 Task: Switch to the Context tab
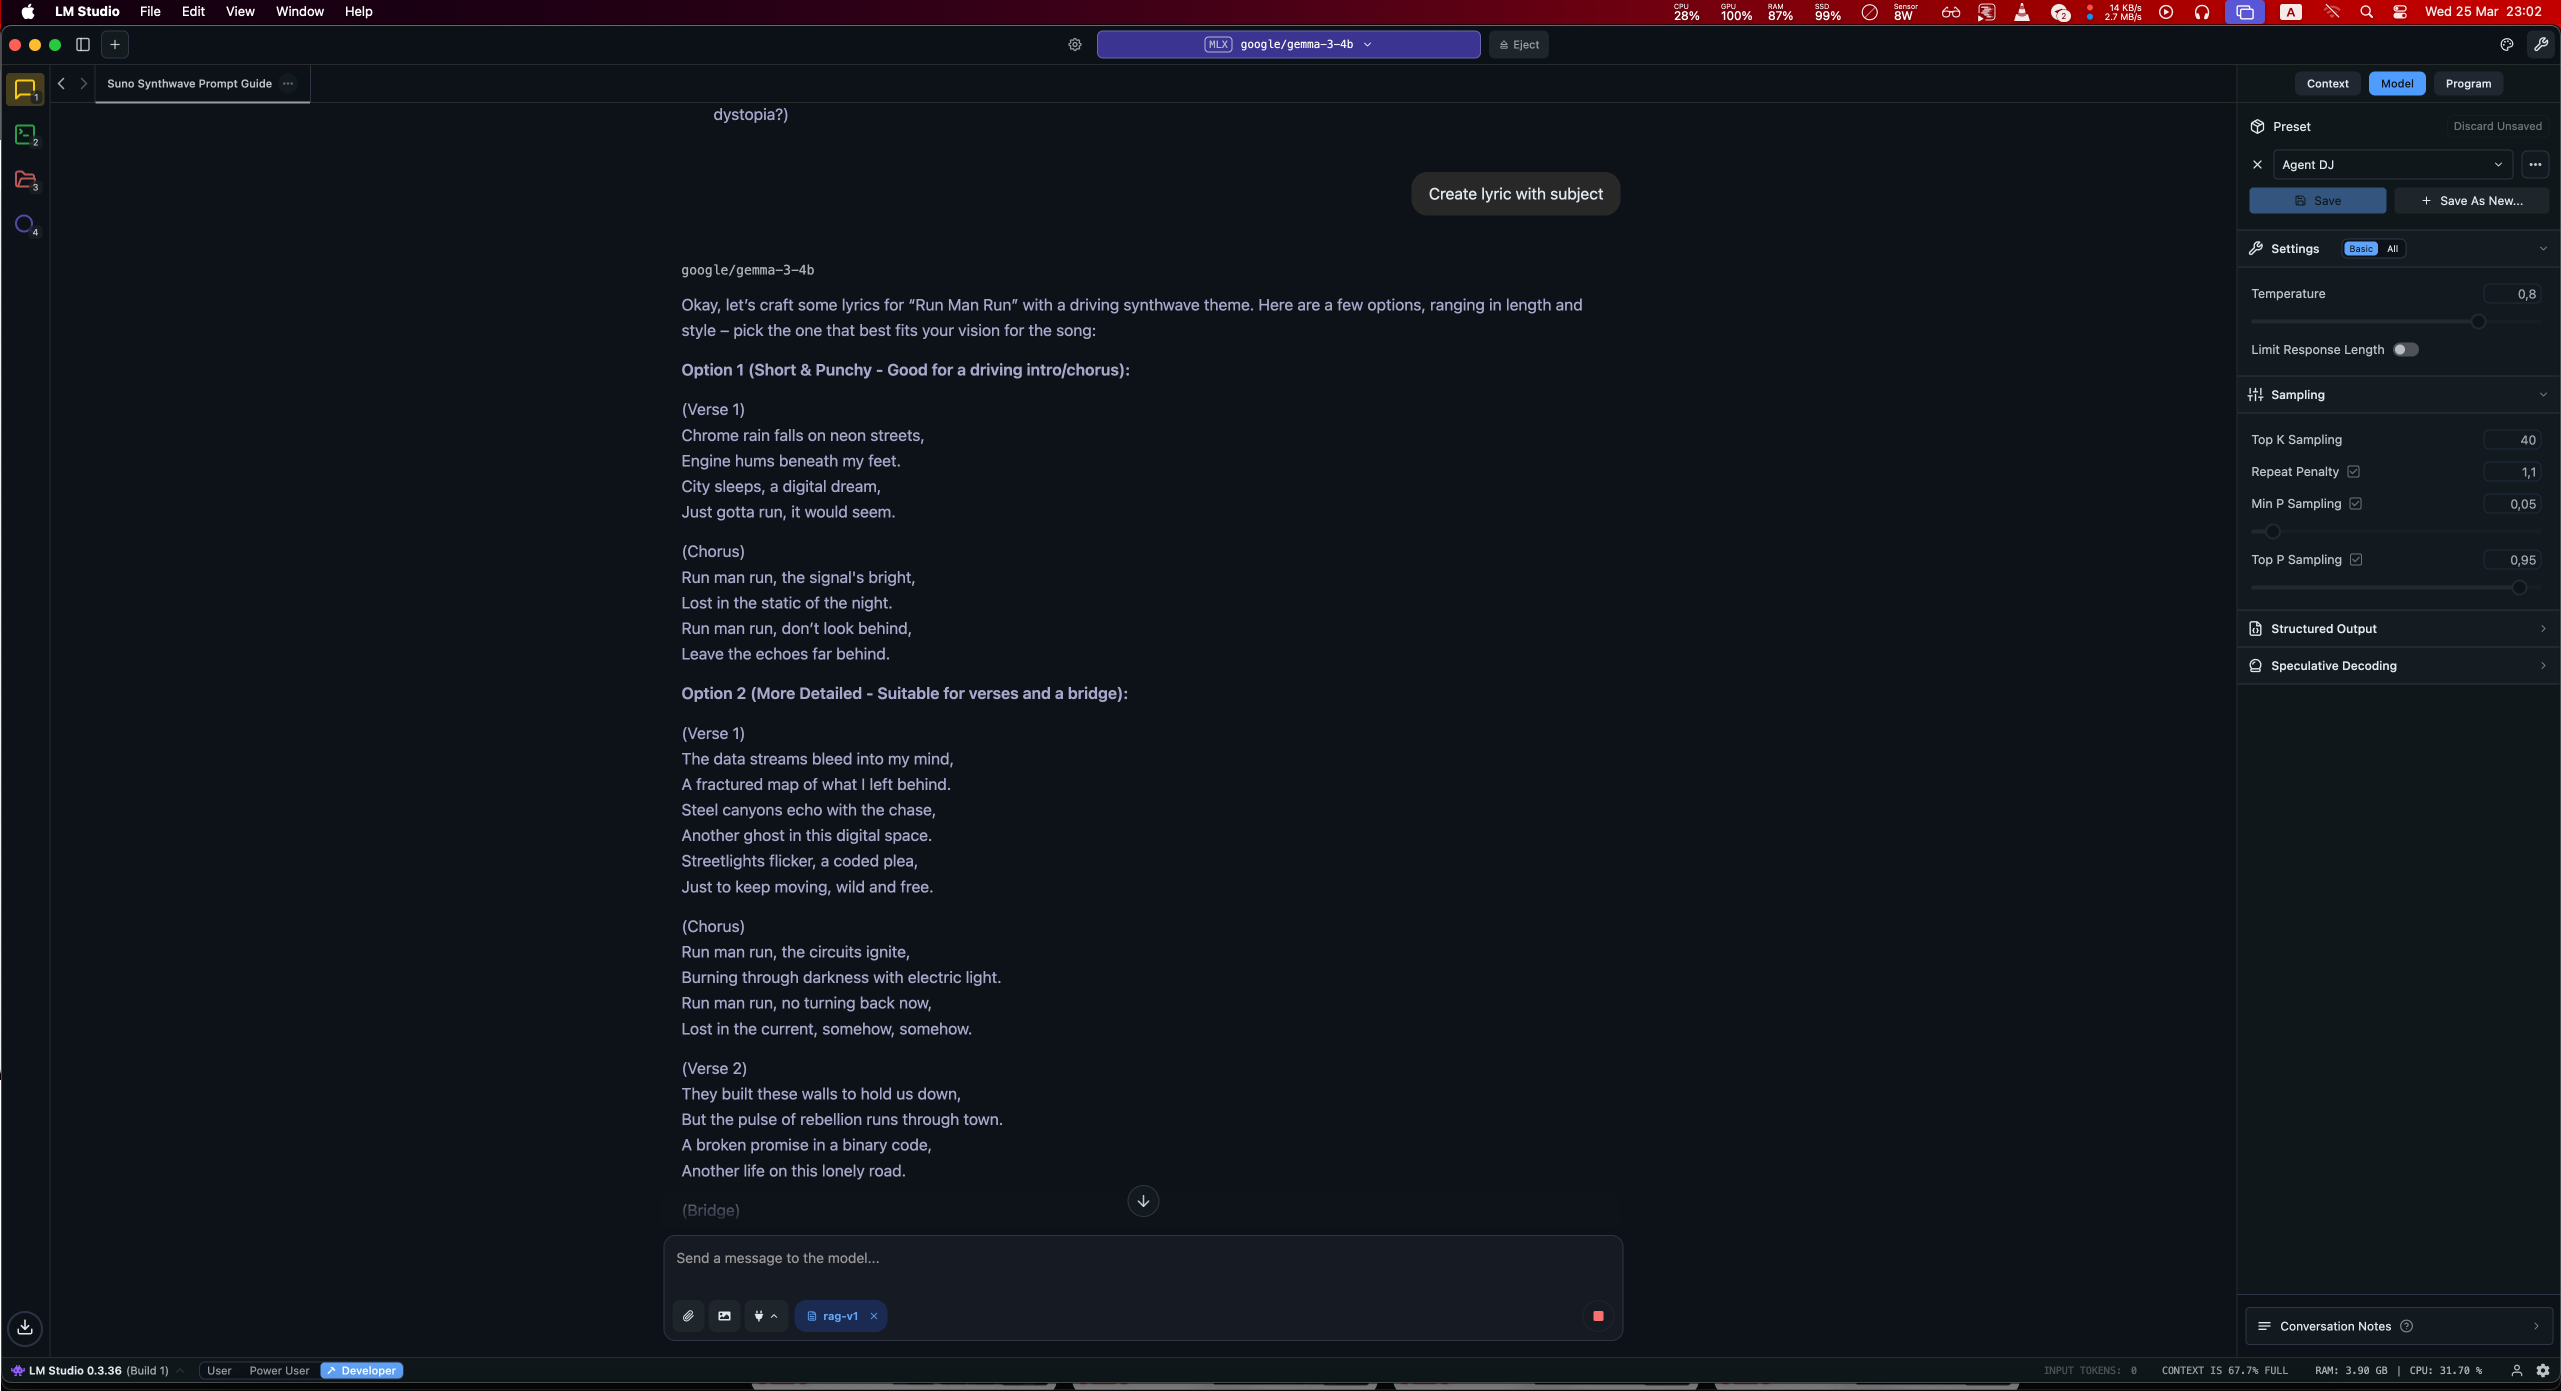click(2327, 84)
